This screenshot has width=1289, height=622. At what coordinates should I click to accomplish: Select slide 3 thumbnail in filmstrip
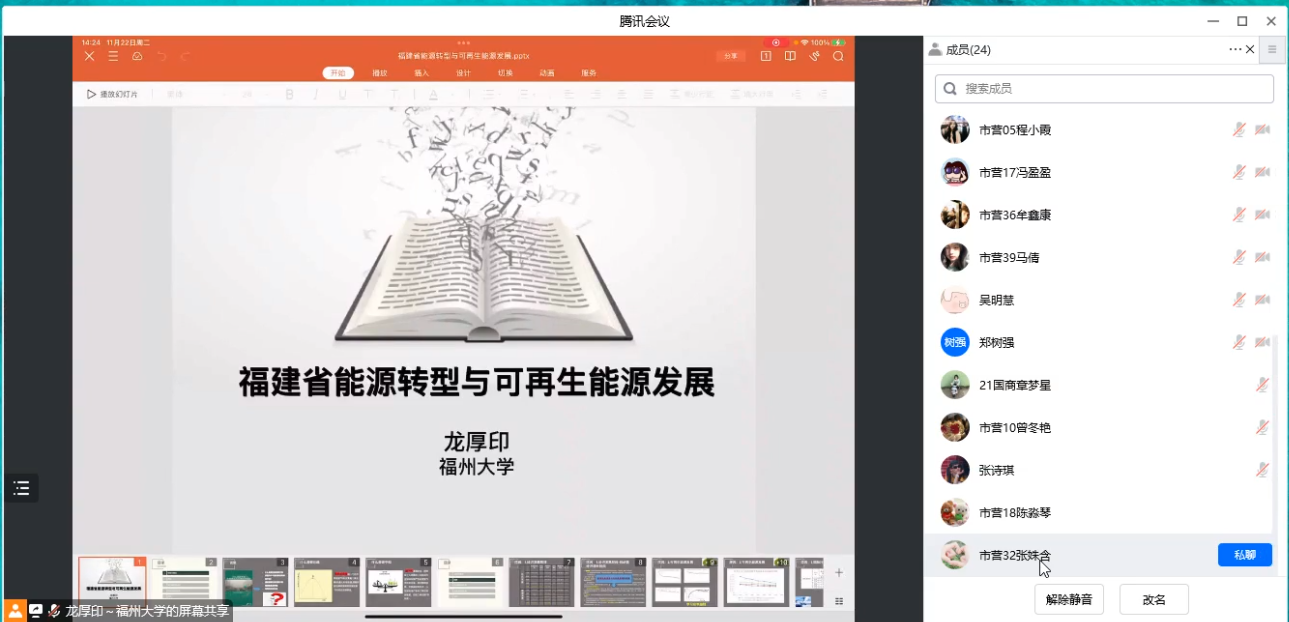point(255,582)
